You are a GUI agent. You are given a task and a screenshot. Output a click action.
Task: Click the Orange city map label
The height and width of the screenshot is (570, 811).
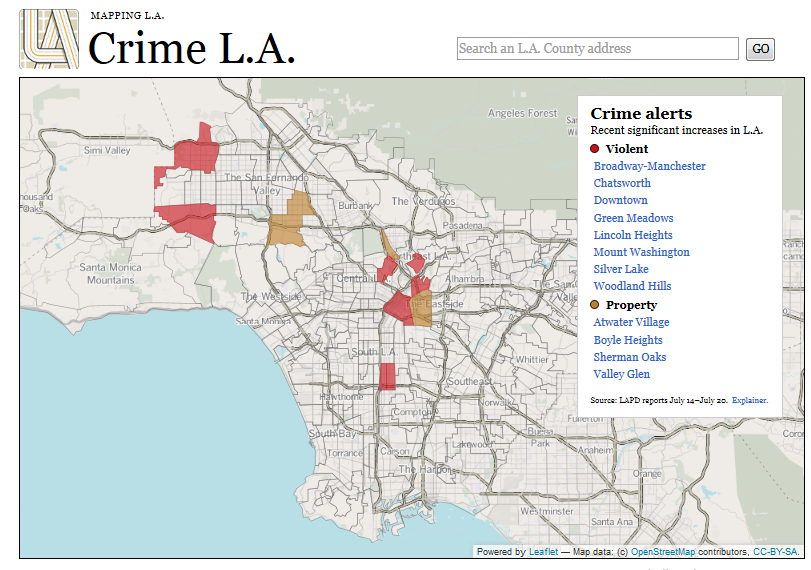coord(647,474)
